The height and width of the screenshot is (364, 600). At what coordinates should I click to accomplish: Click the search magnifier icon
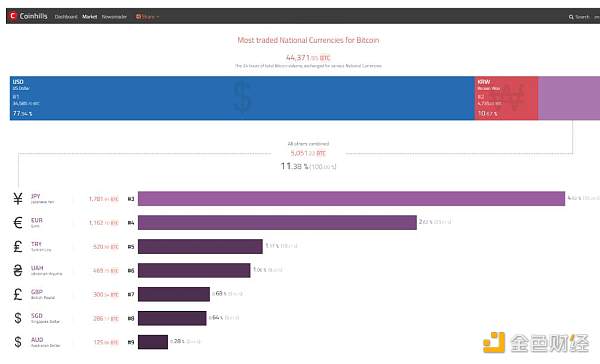[571, 17]
